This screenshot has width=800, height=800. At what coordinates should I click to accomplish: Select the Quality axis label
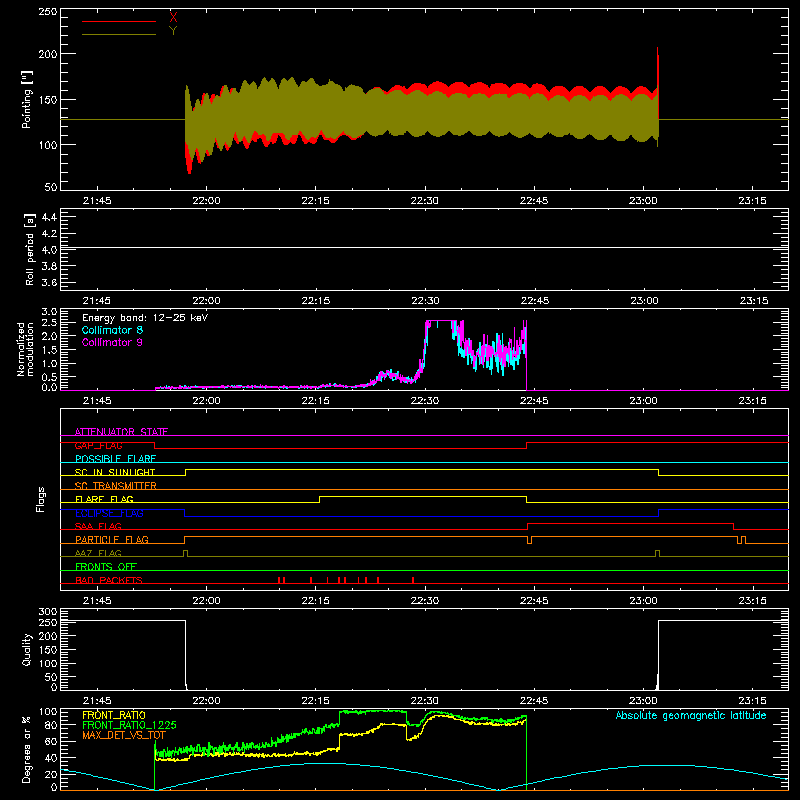click(27, 649)
